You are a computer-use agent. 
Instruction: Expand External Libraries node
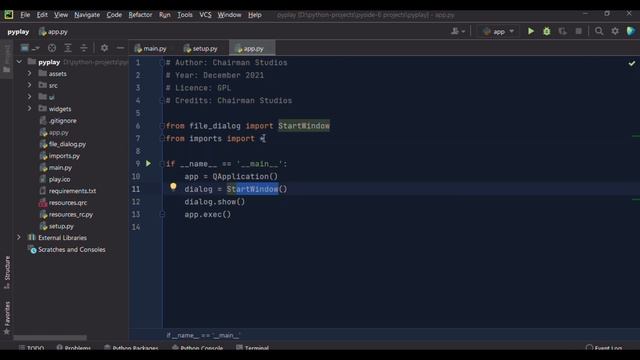[x=19, y=237]
